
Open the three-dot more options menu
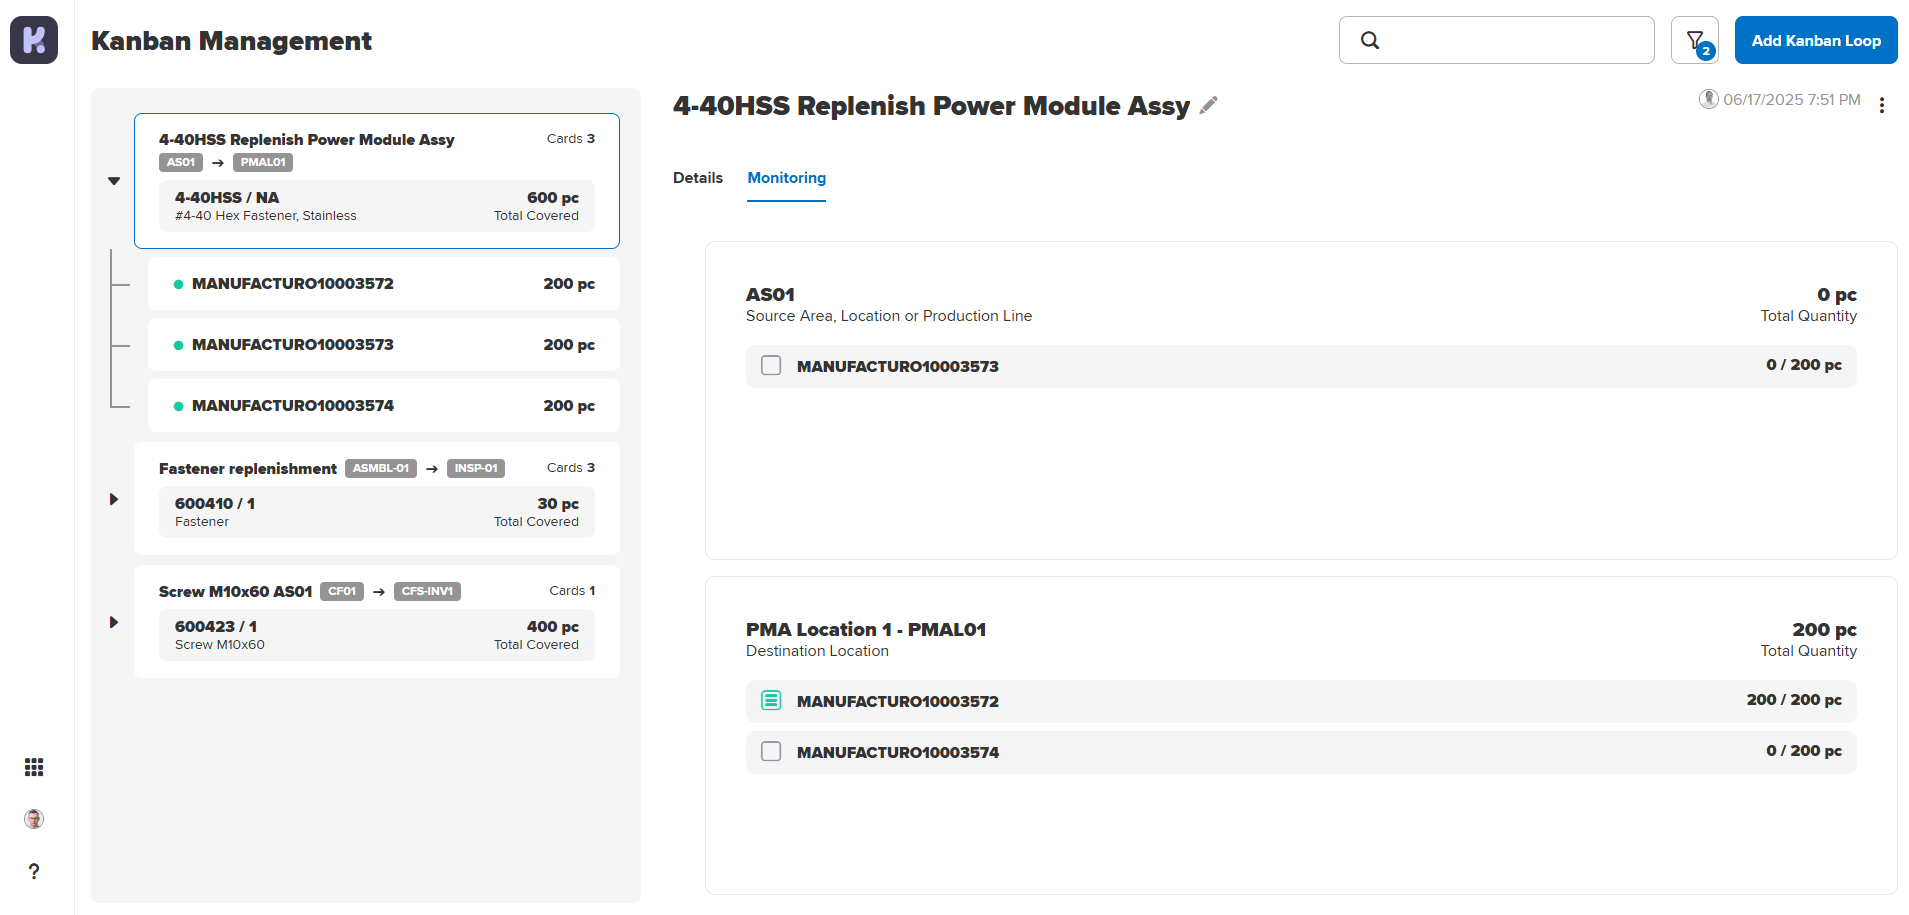click(1881, 105)
